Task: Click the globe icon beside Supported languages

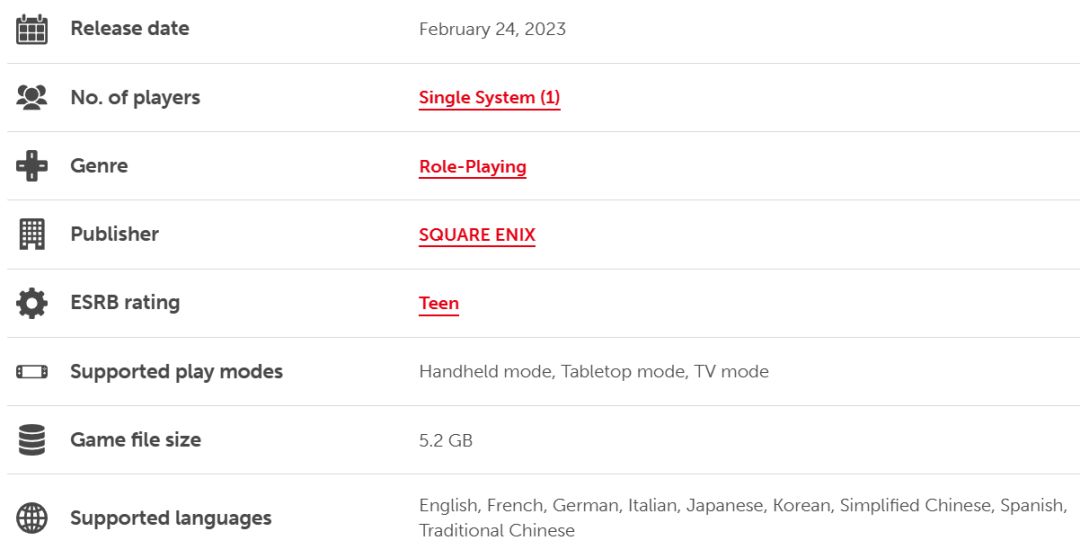Action: (32, 518)
